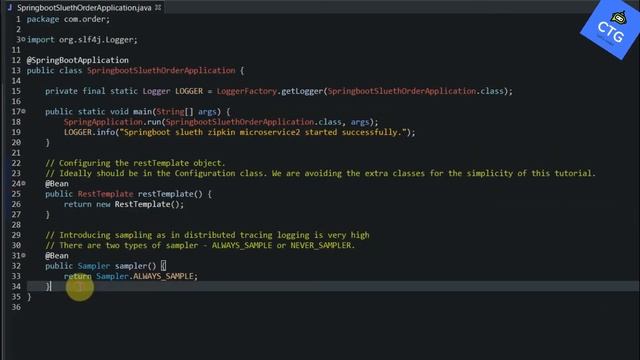The height and width of the screenshot is (360, 640).
Task: Click the LOGGER.info string on line 19
Action: 263,132
